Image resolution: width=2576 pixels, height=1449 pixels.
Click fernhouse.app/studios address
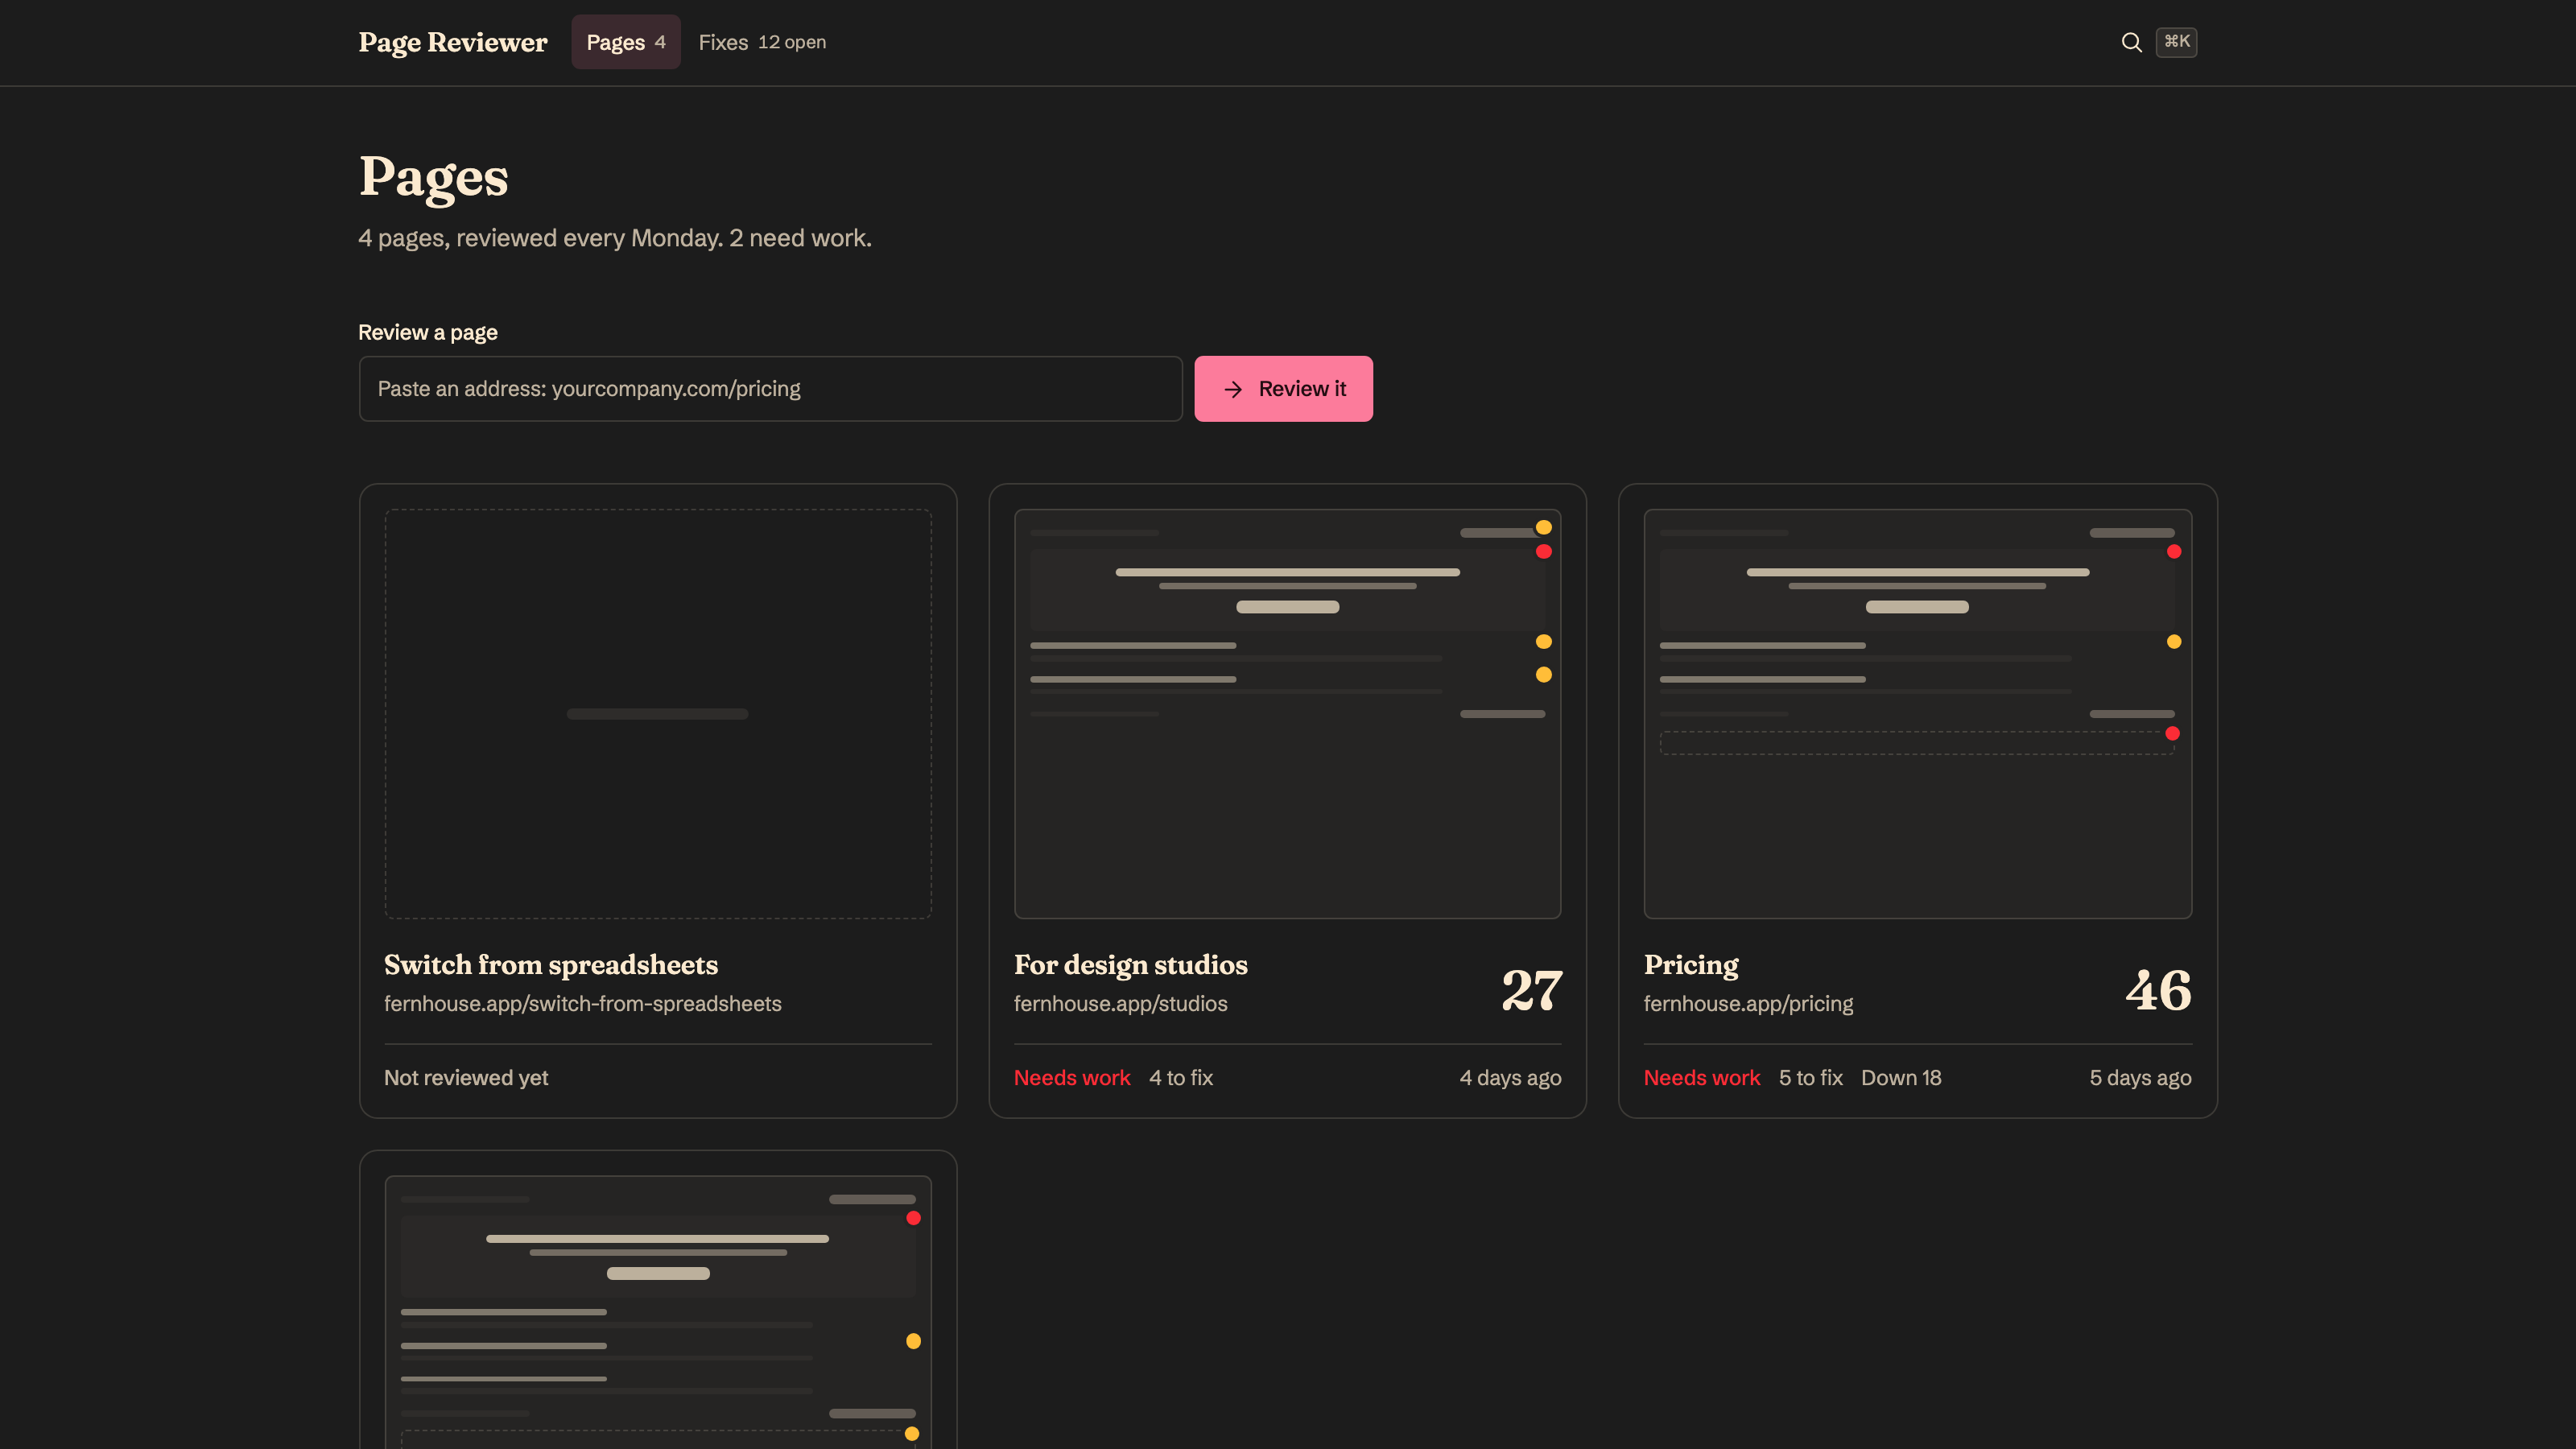tap(1120, 1004)
